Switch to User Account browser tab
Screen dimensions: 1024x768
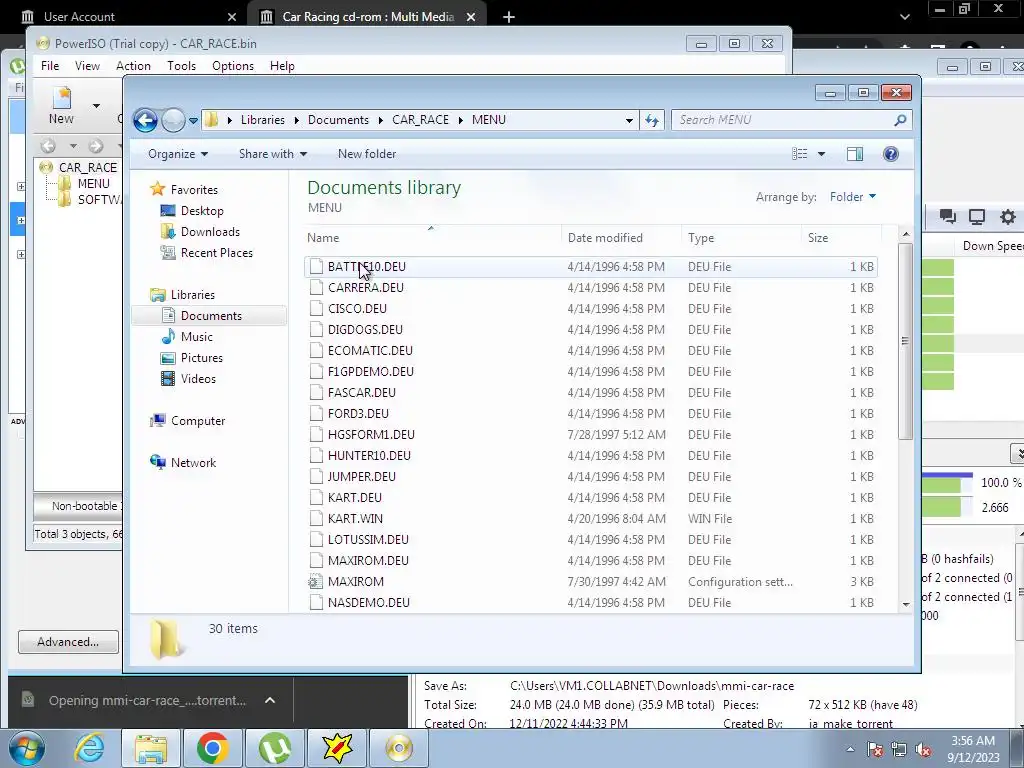point(78,17)
